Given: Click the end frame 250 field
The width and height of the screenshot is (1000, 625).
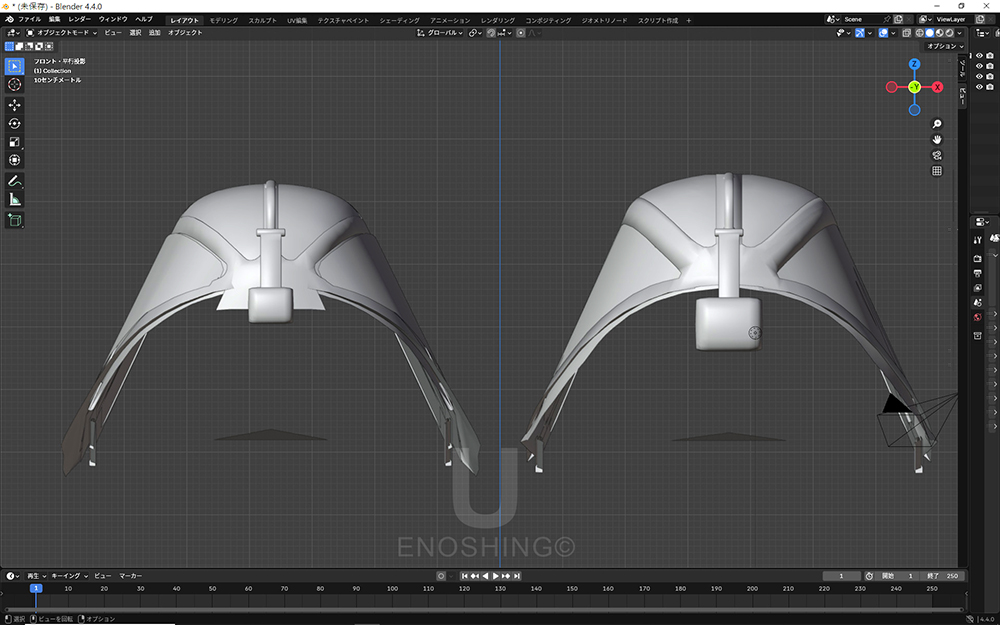Looking at the screenshot, I should pos(944,576).
